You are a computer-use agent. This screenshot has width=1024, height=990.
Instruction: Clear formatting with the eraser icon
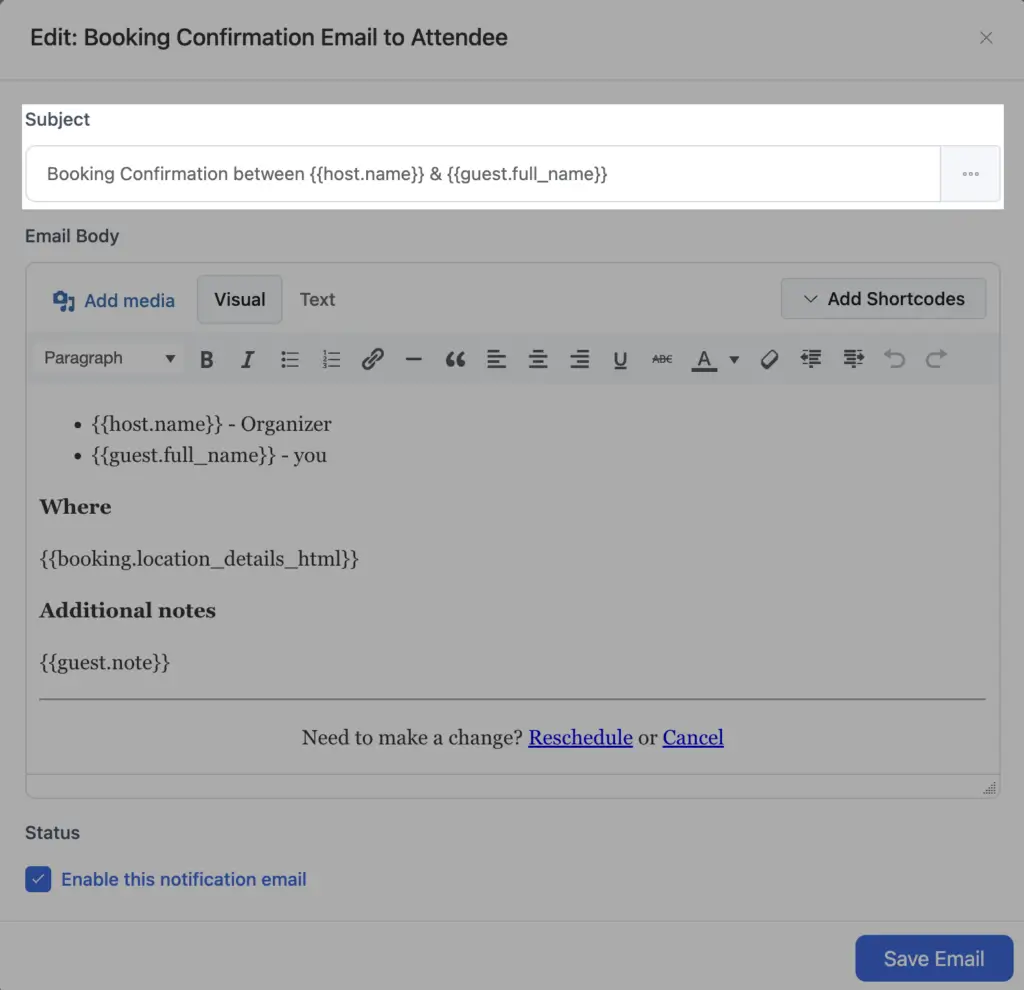tap(769, 359)
